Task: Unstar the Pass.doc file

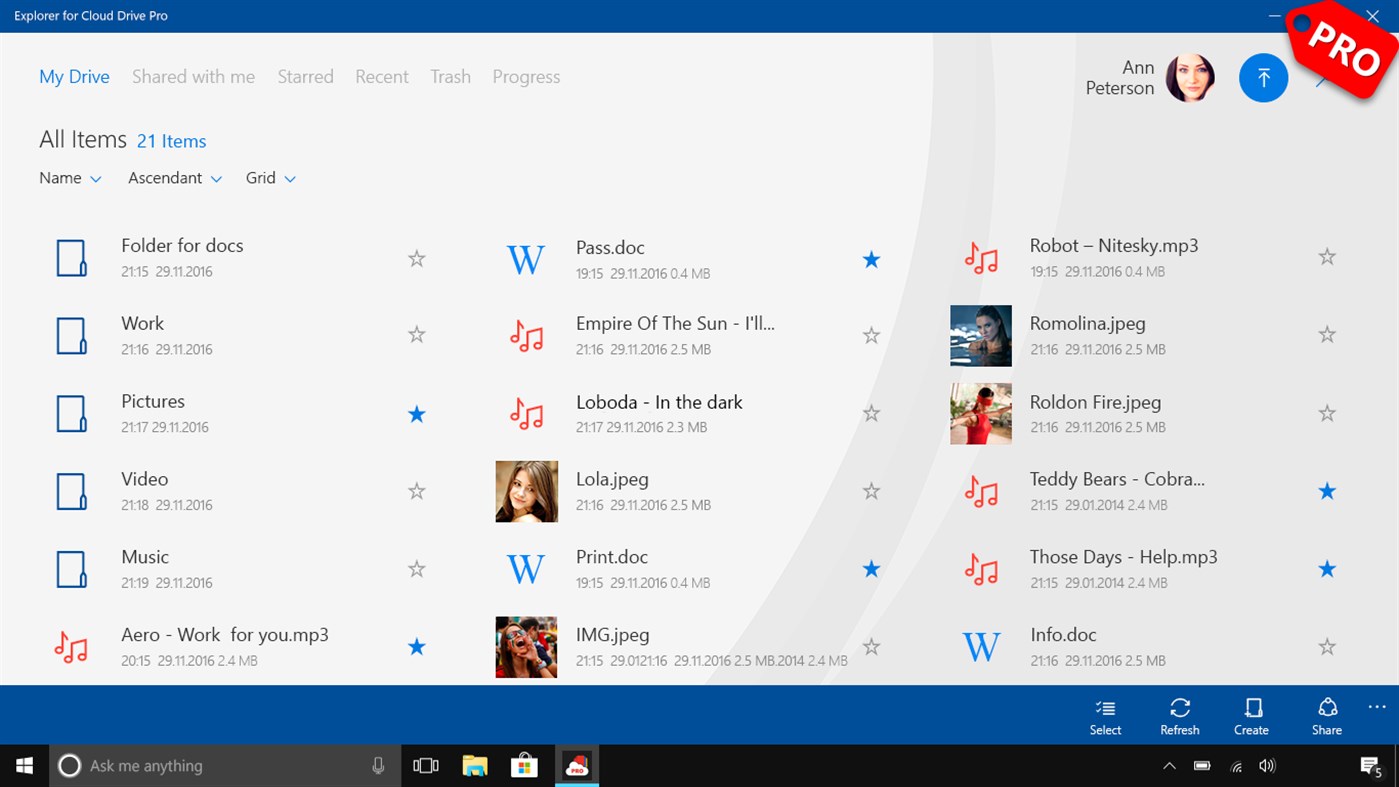Action: (x=871, y=258)
